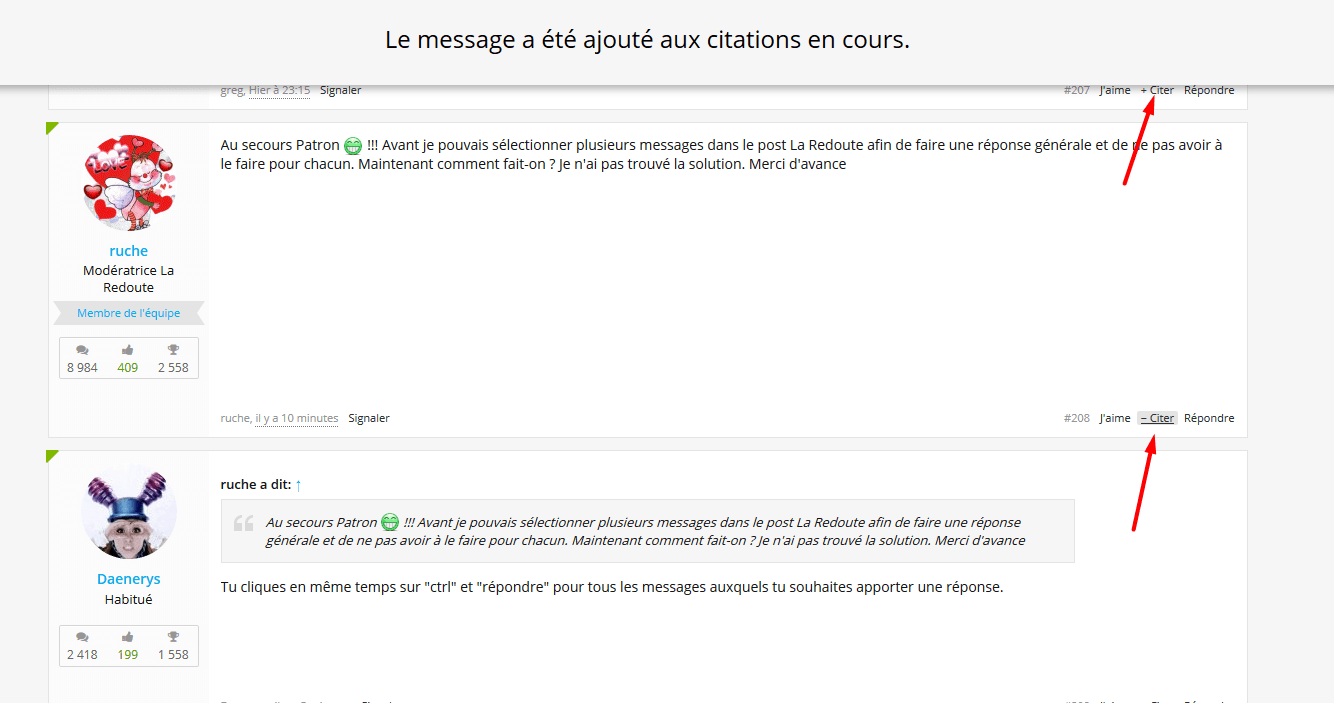Click the trophy icon in ruche's stats
1334x703 pixels.
173,350
